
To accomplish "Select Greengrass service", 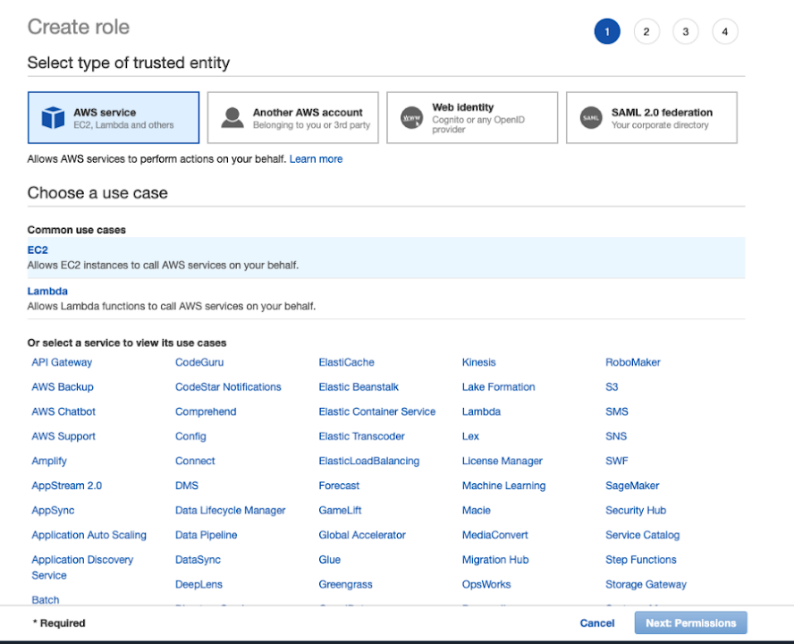I will 345,584.
